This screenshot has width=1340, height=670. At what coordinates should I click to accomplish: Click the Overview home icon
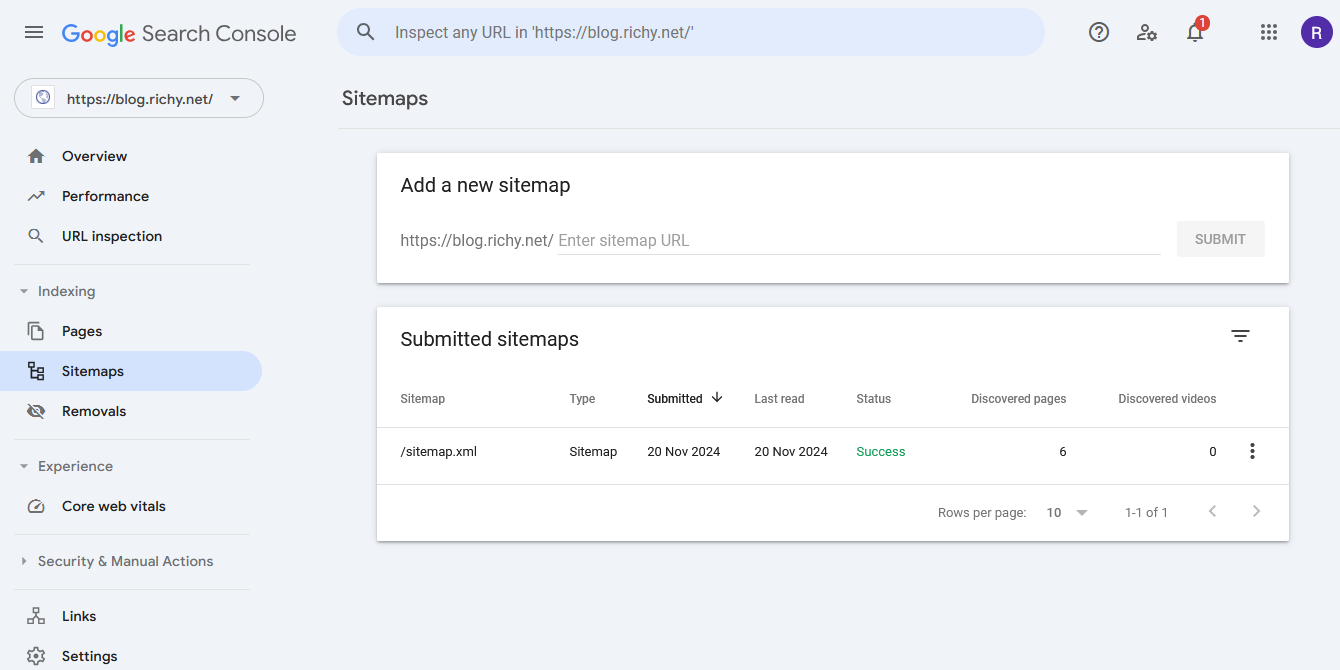pos(36,156)
